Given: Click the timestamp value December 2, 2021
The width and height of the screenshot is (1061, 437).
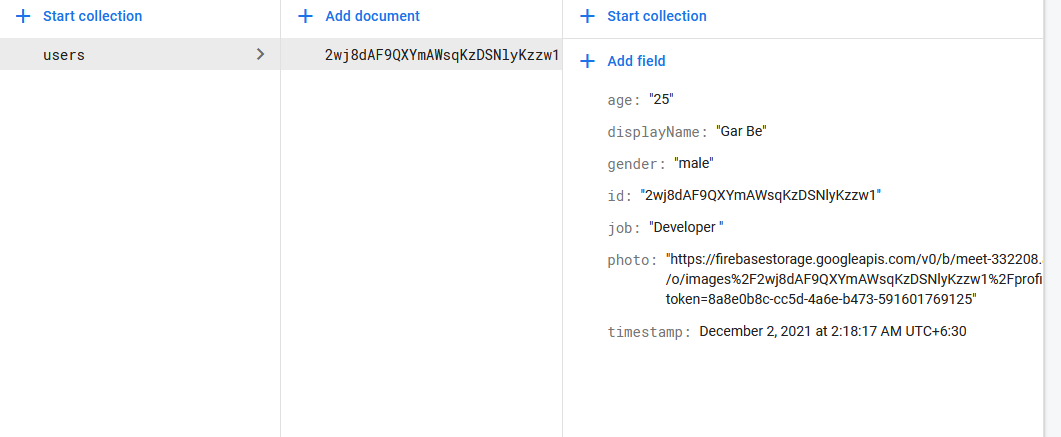Looking at the screenshot, I should 832,331.
